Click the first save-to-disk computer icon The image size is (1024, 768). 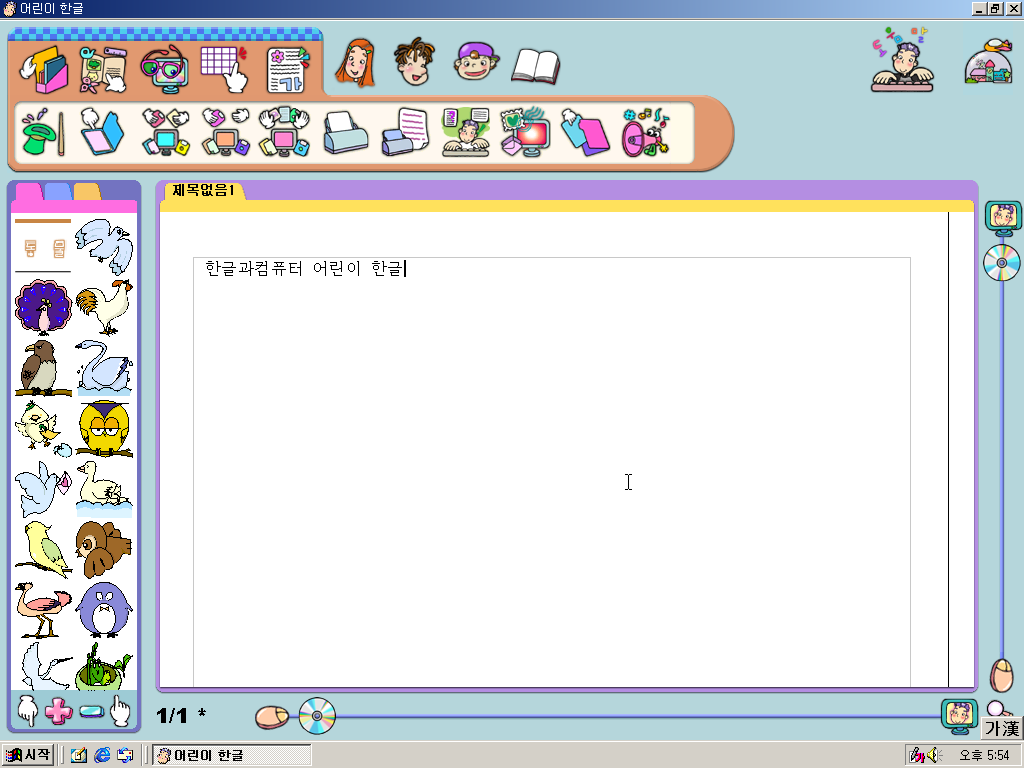pos(166,132)
